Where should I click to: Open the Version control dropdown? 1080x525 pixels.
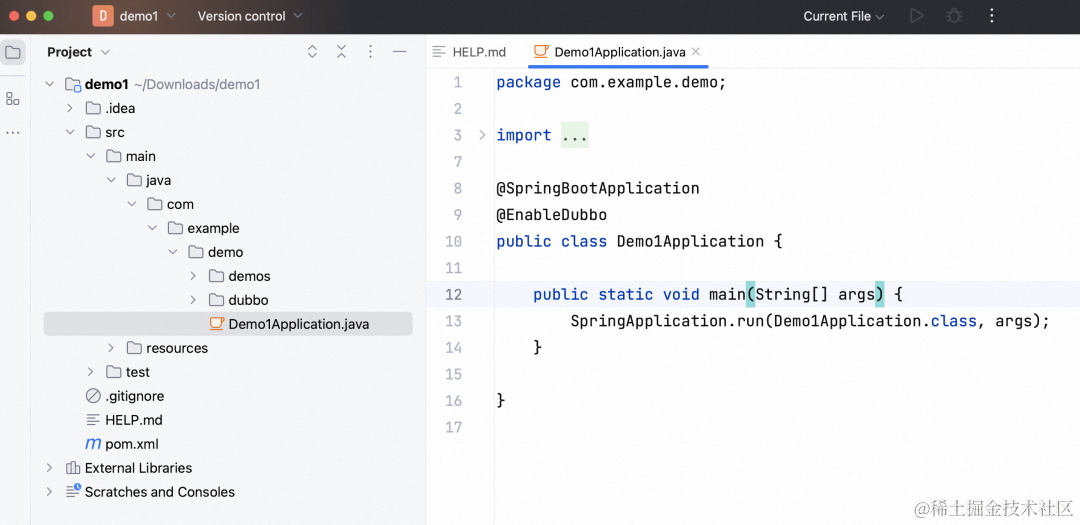tap(249, 16)
